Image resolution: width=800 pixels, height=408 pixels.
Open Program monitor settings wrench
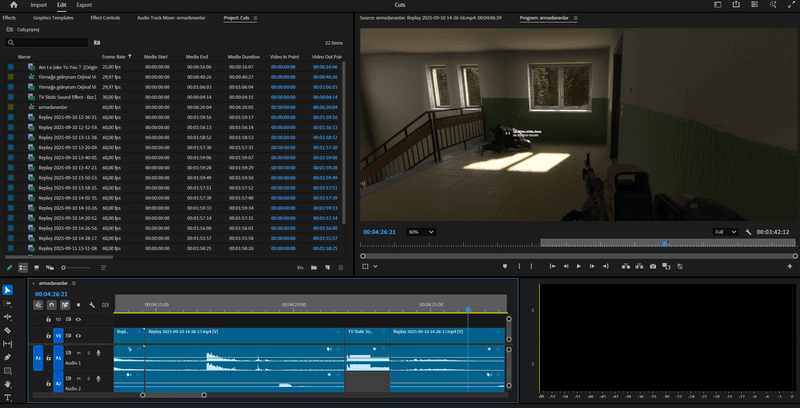(748, 232)
